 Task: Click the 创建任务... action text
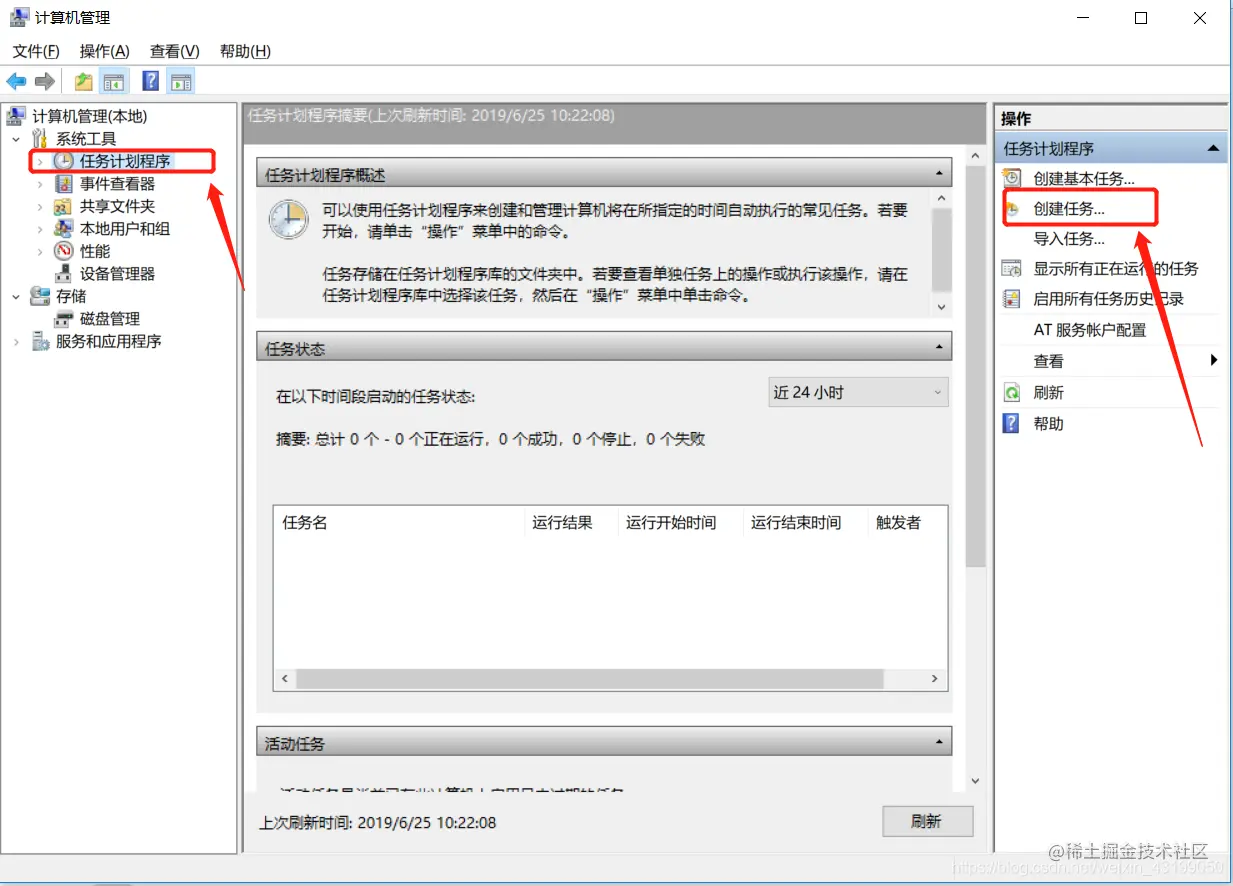tap(1069, 209)
